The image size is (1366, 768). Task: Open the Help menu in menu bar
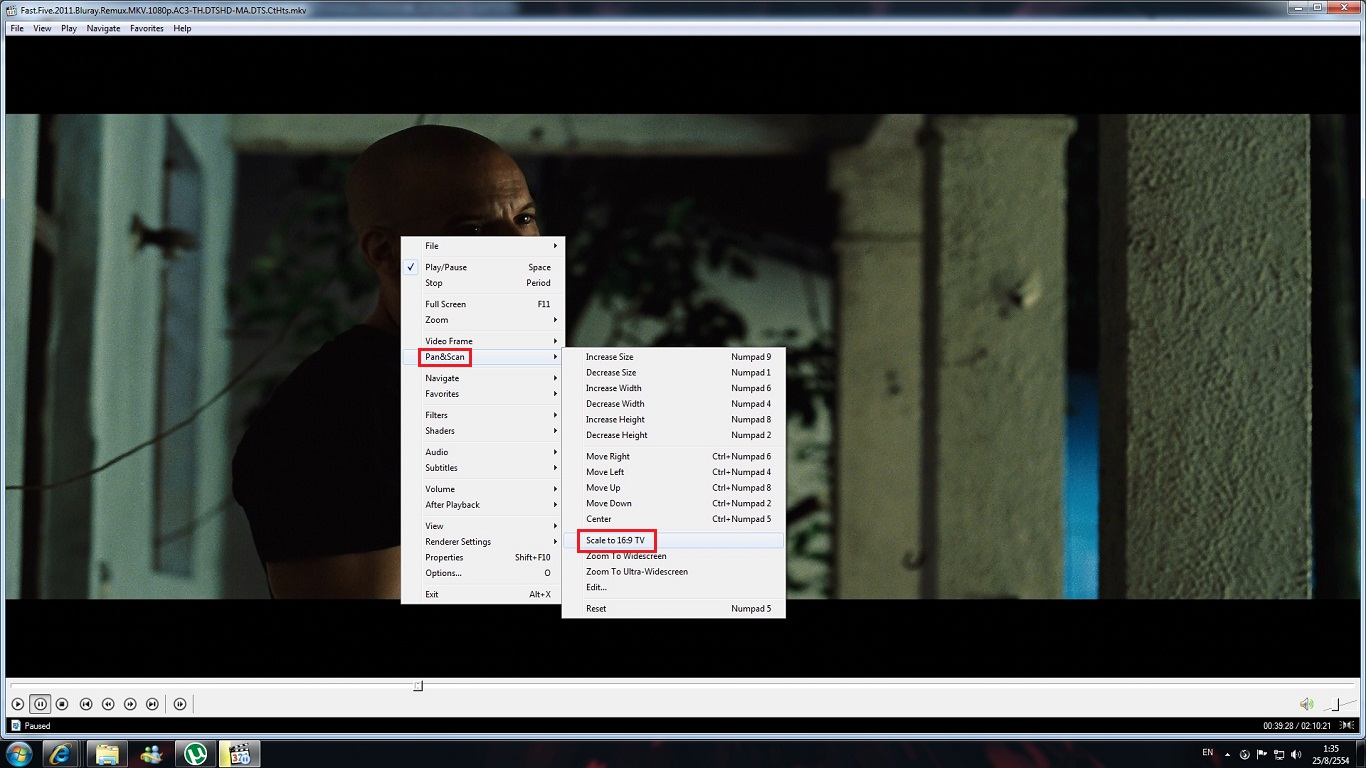click(182, 28)
